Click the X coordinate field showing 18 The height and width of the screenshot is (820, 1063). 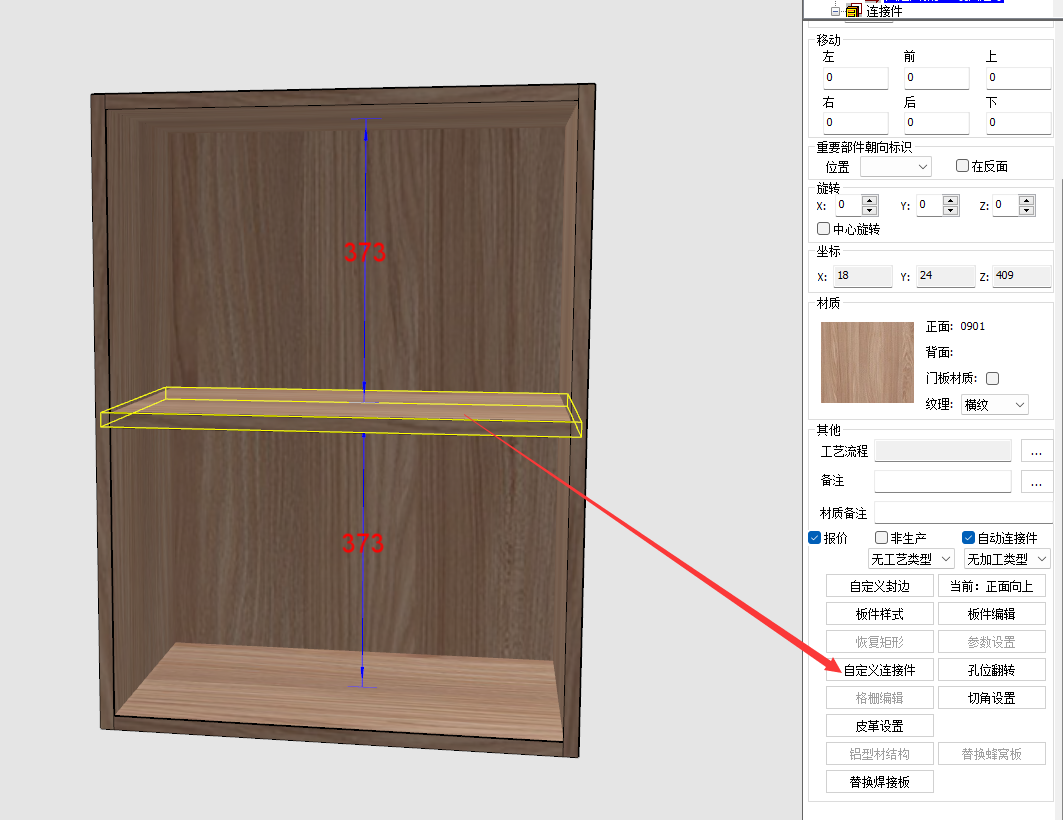click(x=862, y=276)
